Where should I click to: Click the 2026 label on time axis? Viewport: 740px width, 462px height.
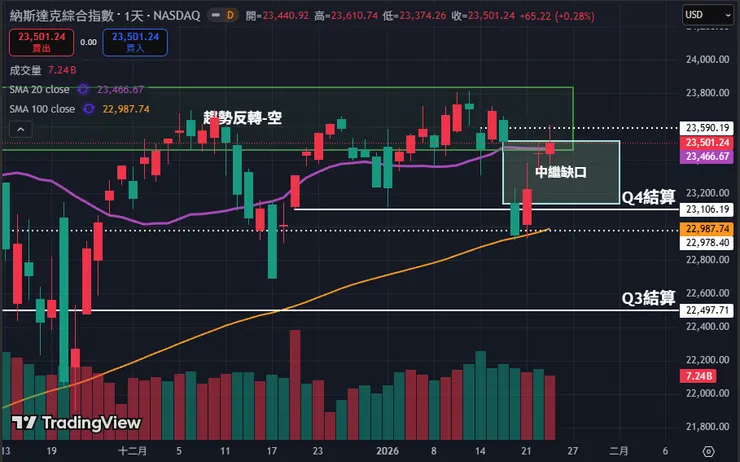(387, 451)
